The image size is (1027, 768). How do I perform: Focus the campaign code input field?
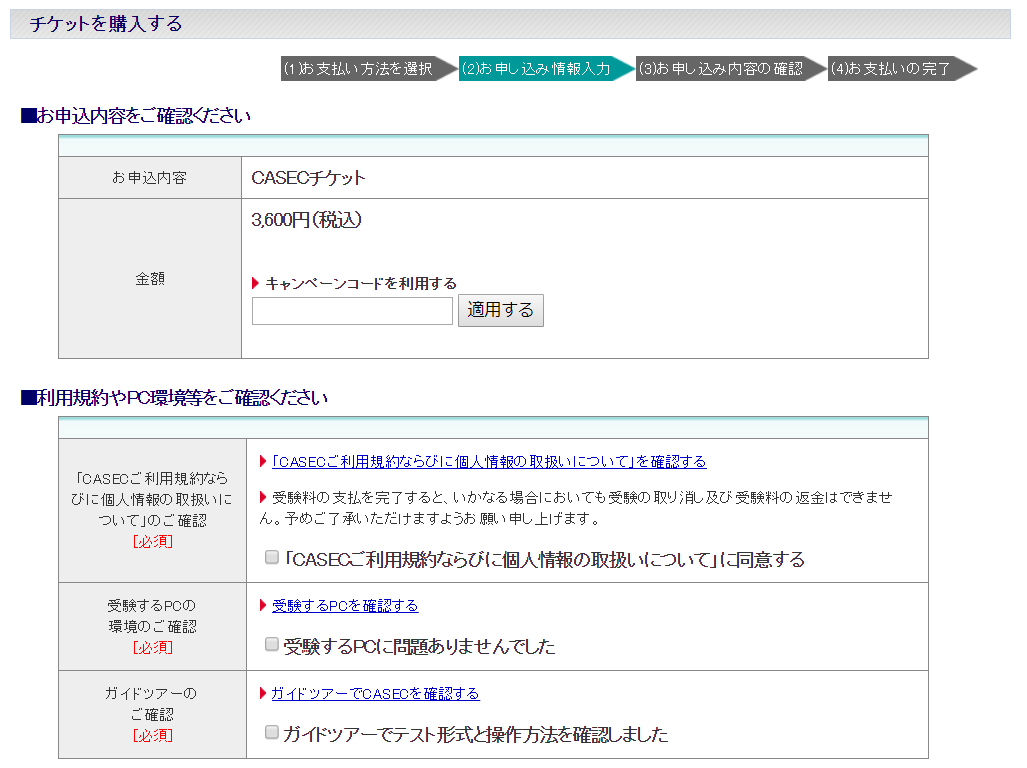point(352,311)
